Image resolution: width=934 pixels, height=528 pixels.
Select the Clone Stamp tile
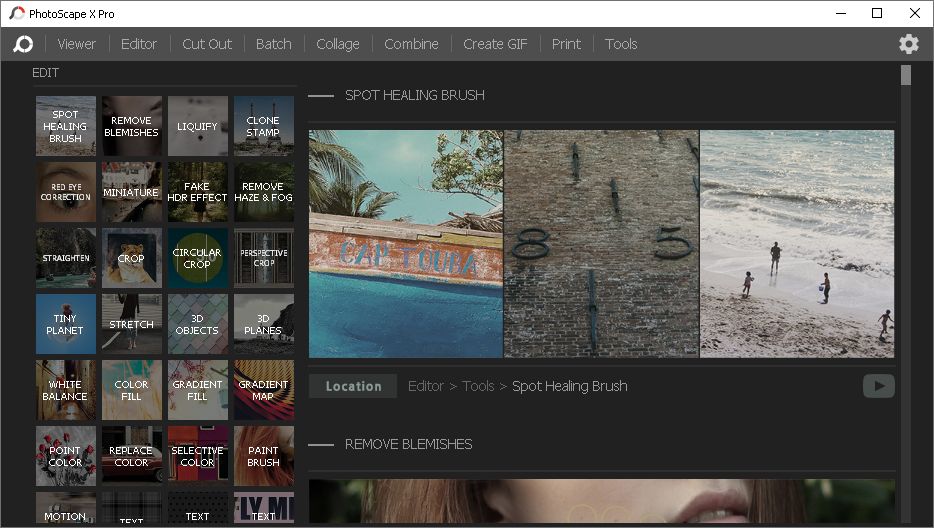pos(264,126)
